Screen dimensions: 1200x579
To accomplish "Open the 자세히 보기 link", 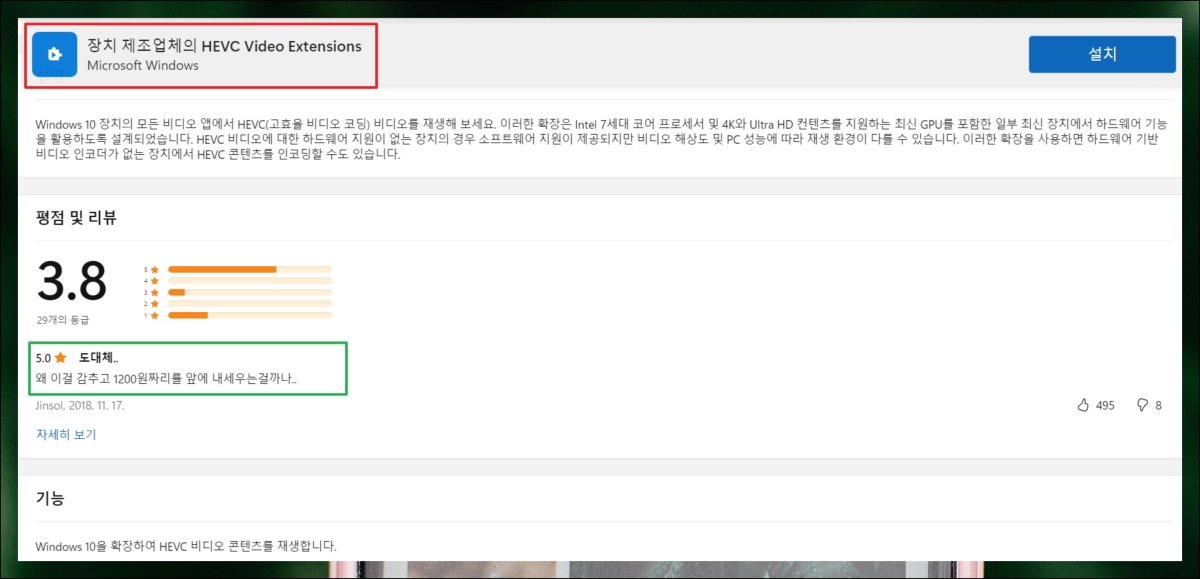I will [66, 435].
